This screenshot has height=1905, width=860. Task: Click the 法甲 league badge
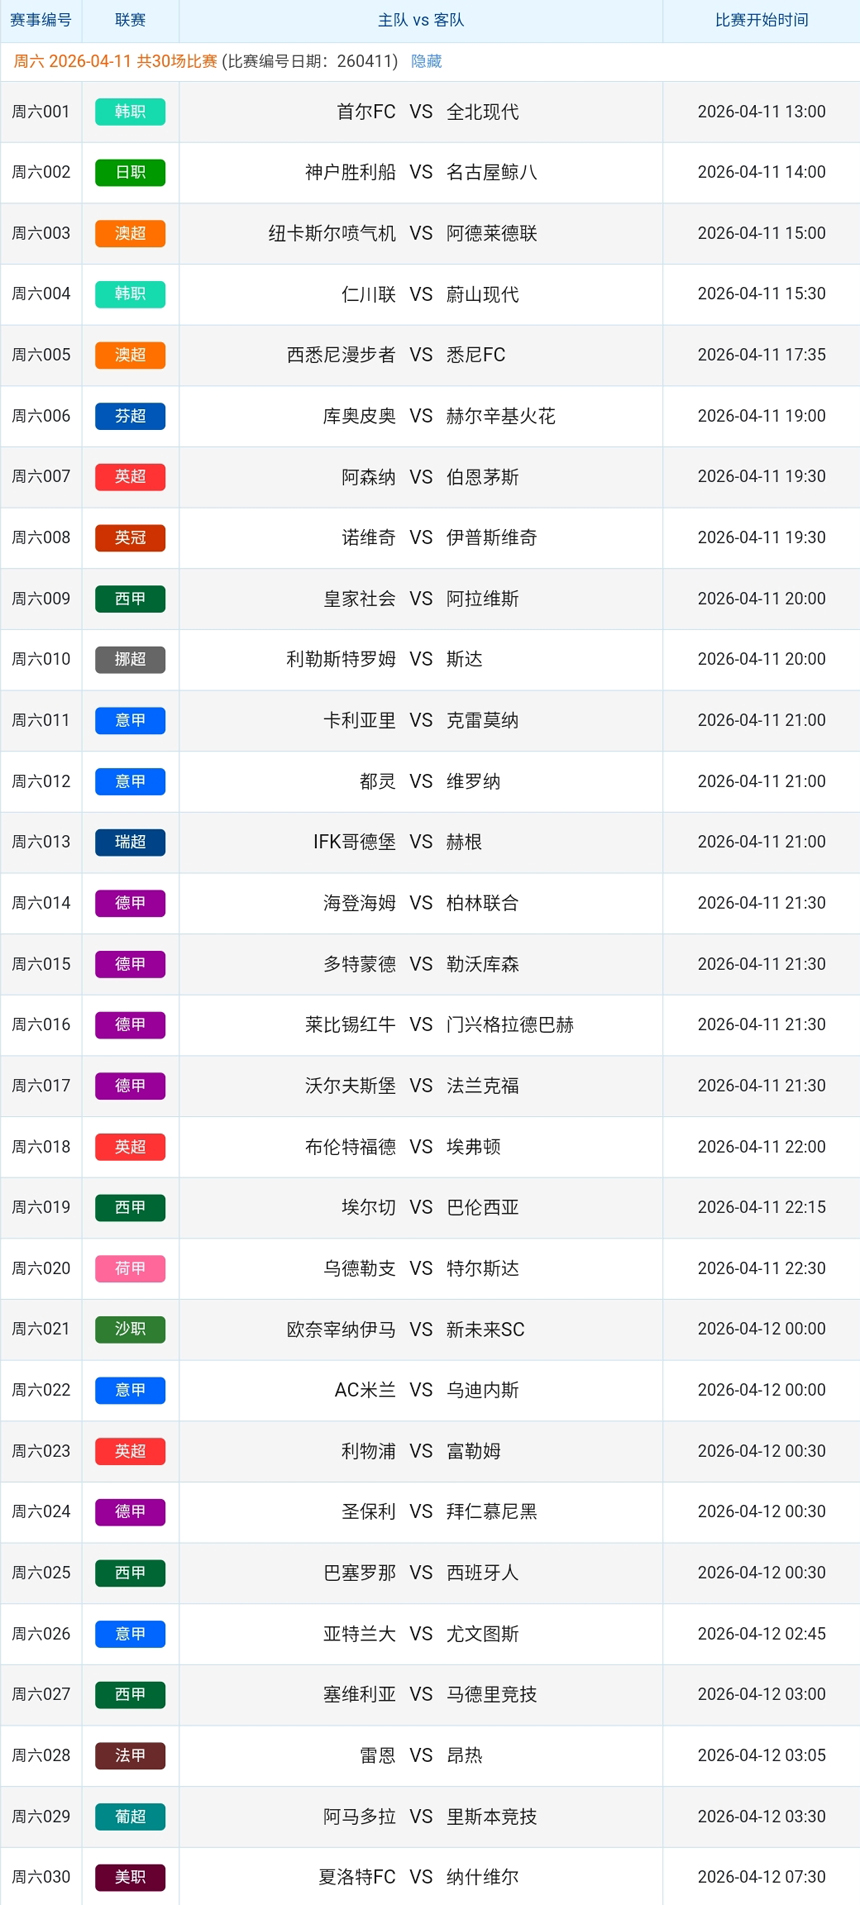130,1755
